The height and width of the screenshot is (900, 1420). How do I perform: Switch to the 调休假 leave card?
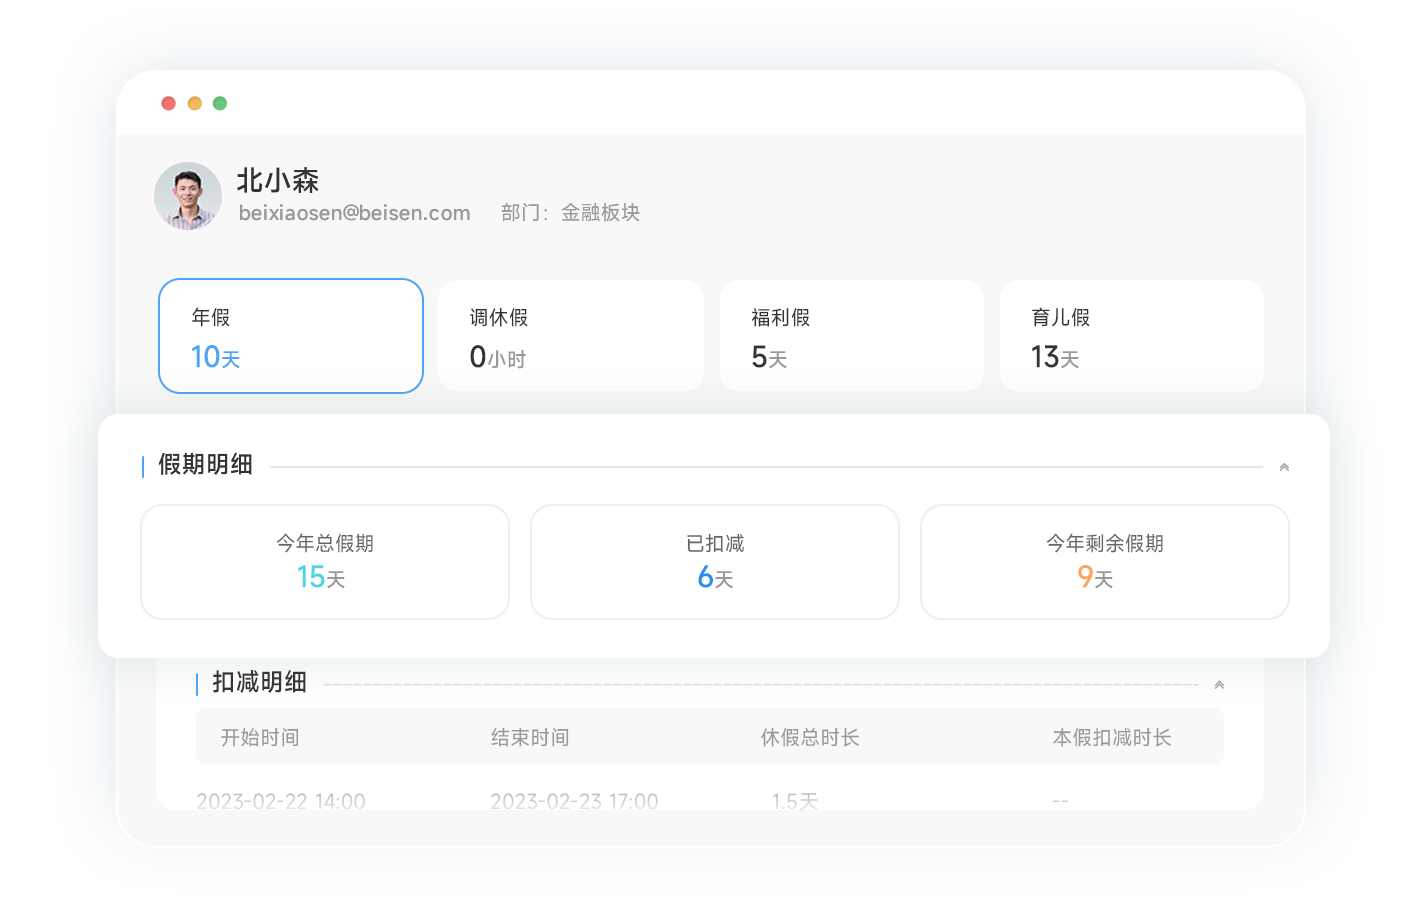[x=571, y=336]
